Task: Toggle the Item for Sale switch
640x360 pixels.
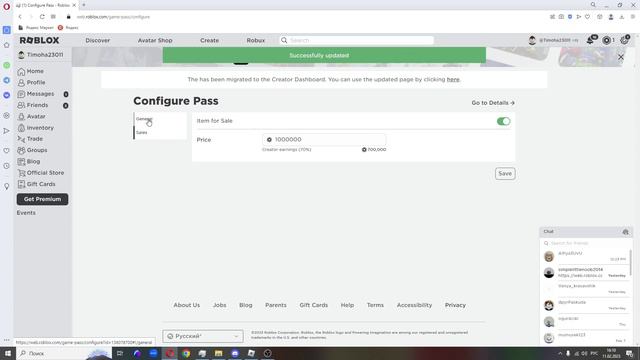Action: 503,121
